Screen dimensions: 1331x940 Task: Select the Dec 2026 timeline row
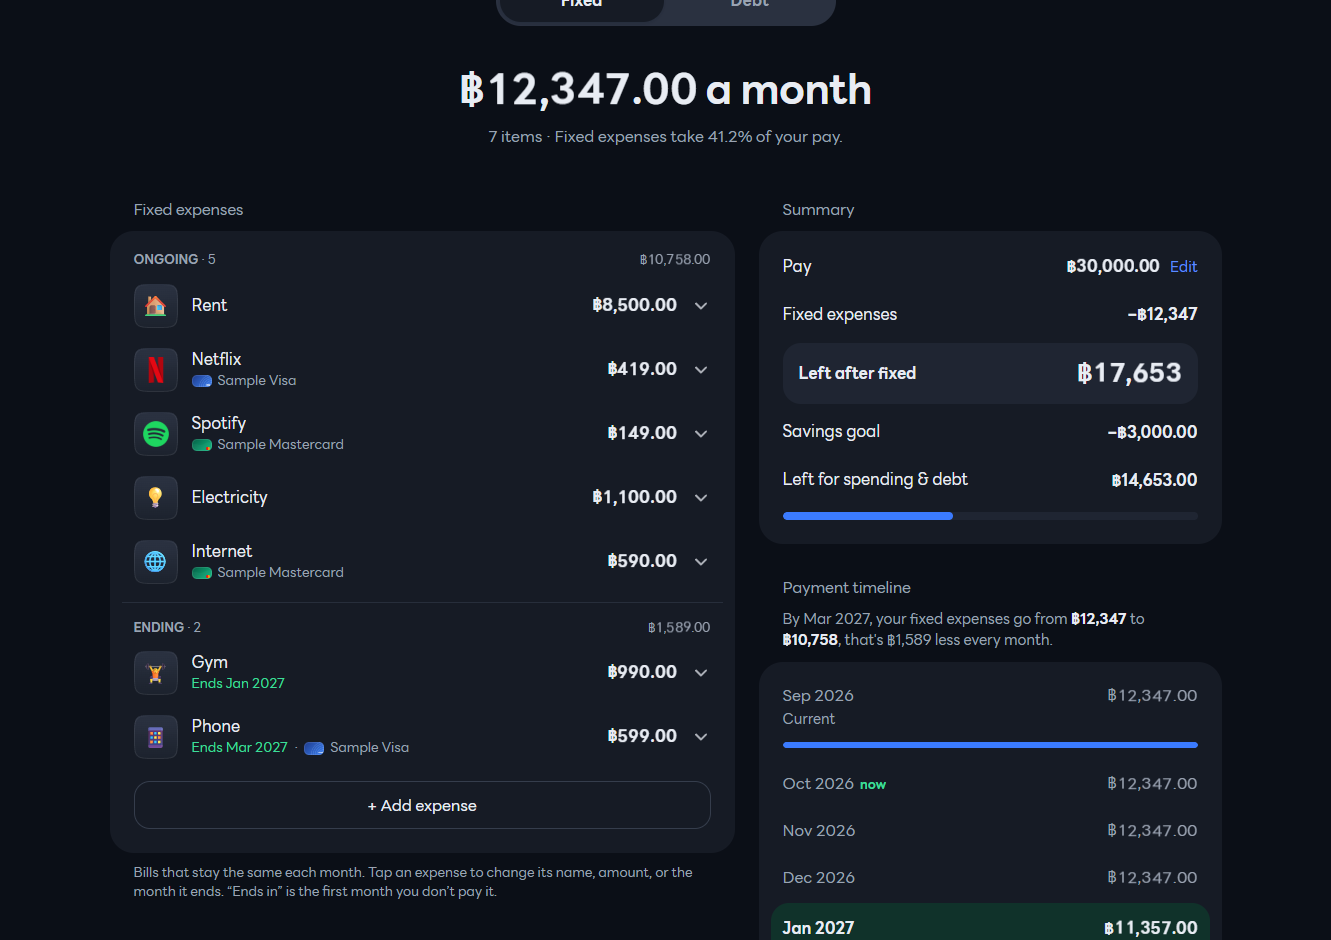pos(990,878)
